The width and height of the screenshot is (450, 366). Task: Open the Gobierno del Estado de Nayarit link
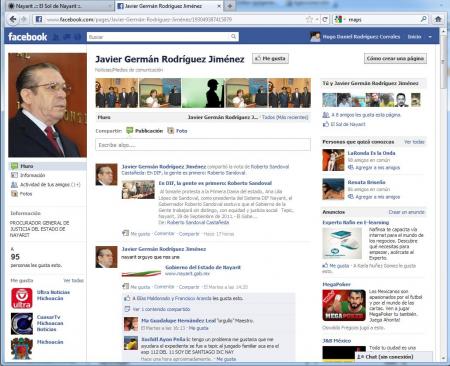click(x=203, y=267)
